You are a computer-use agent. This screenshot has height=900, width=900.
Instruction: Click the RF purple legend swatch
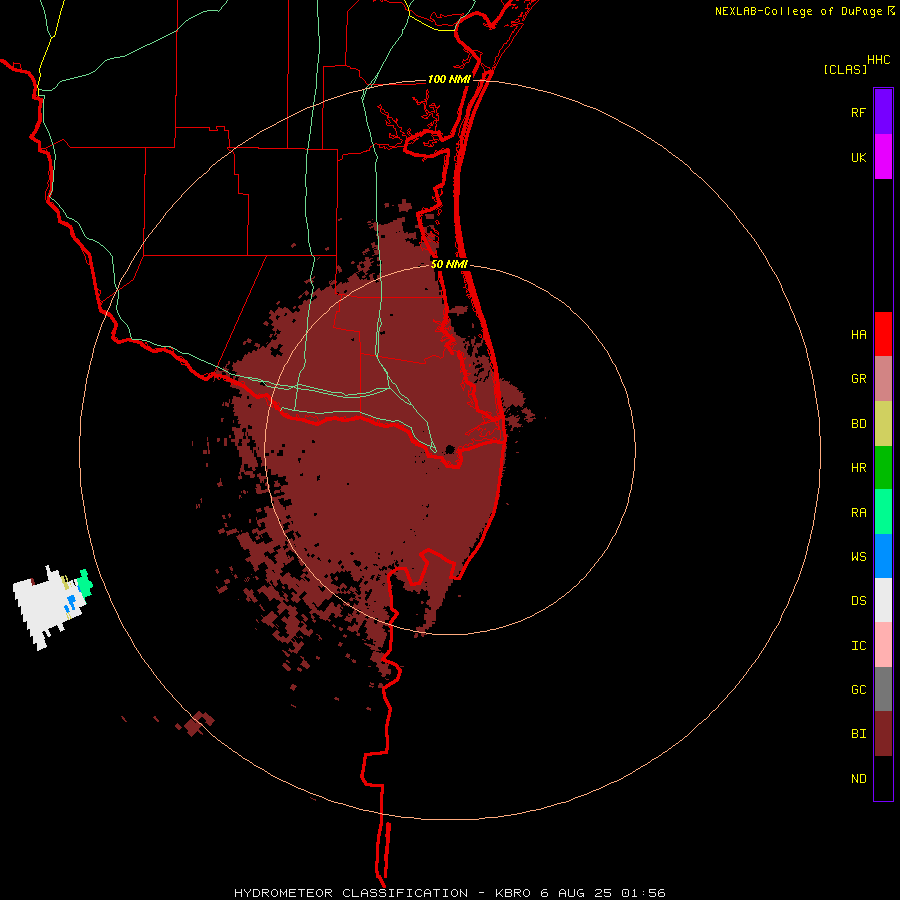[x=883, y=112]
